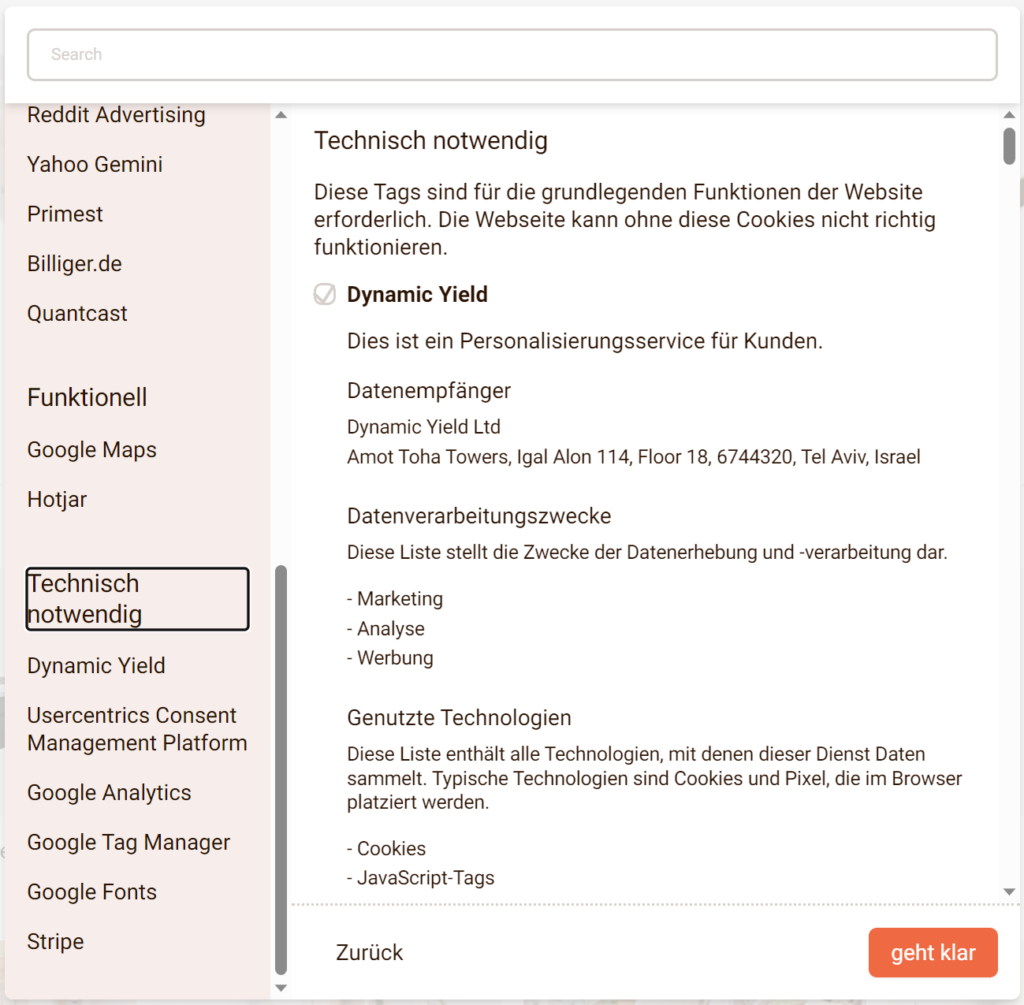
Task: Click content panel scrollbar up arrow
Action: pyautogui.click(x=1009, y=115)
